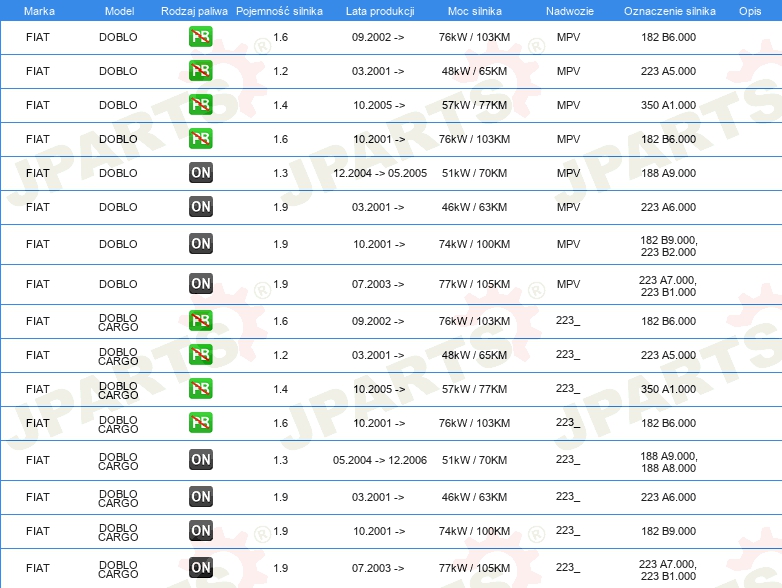The height and width of the screenshot is (588, 782).
Task: Click petrol icon in Doblo MPV 1.6 09.2002 row
Action: 200,37
